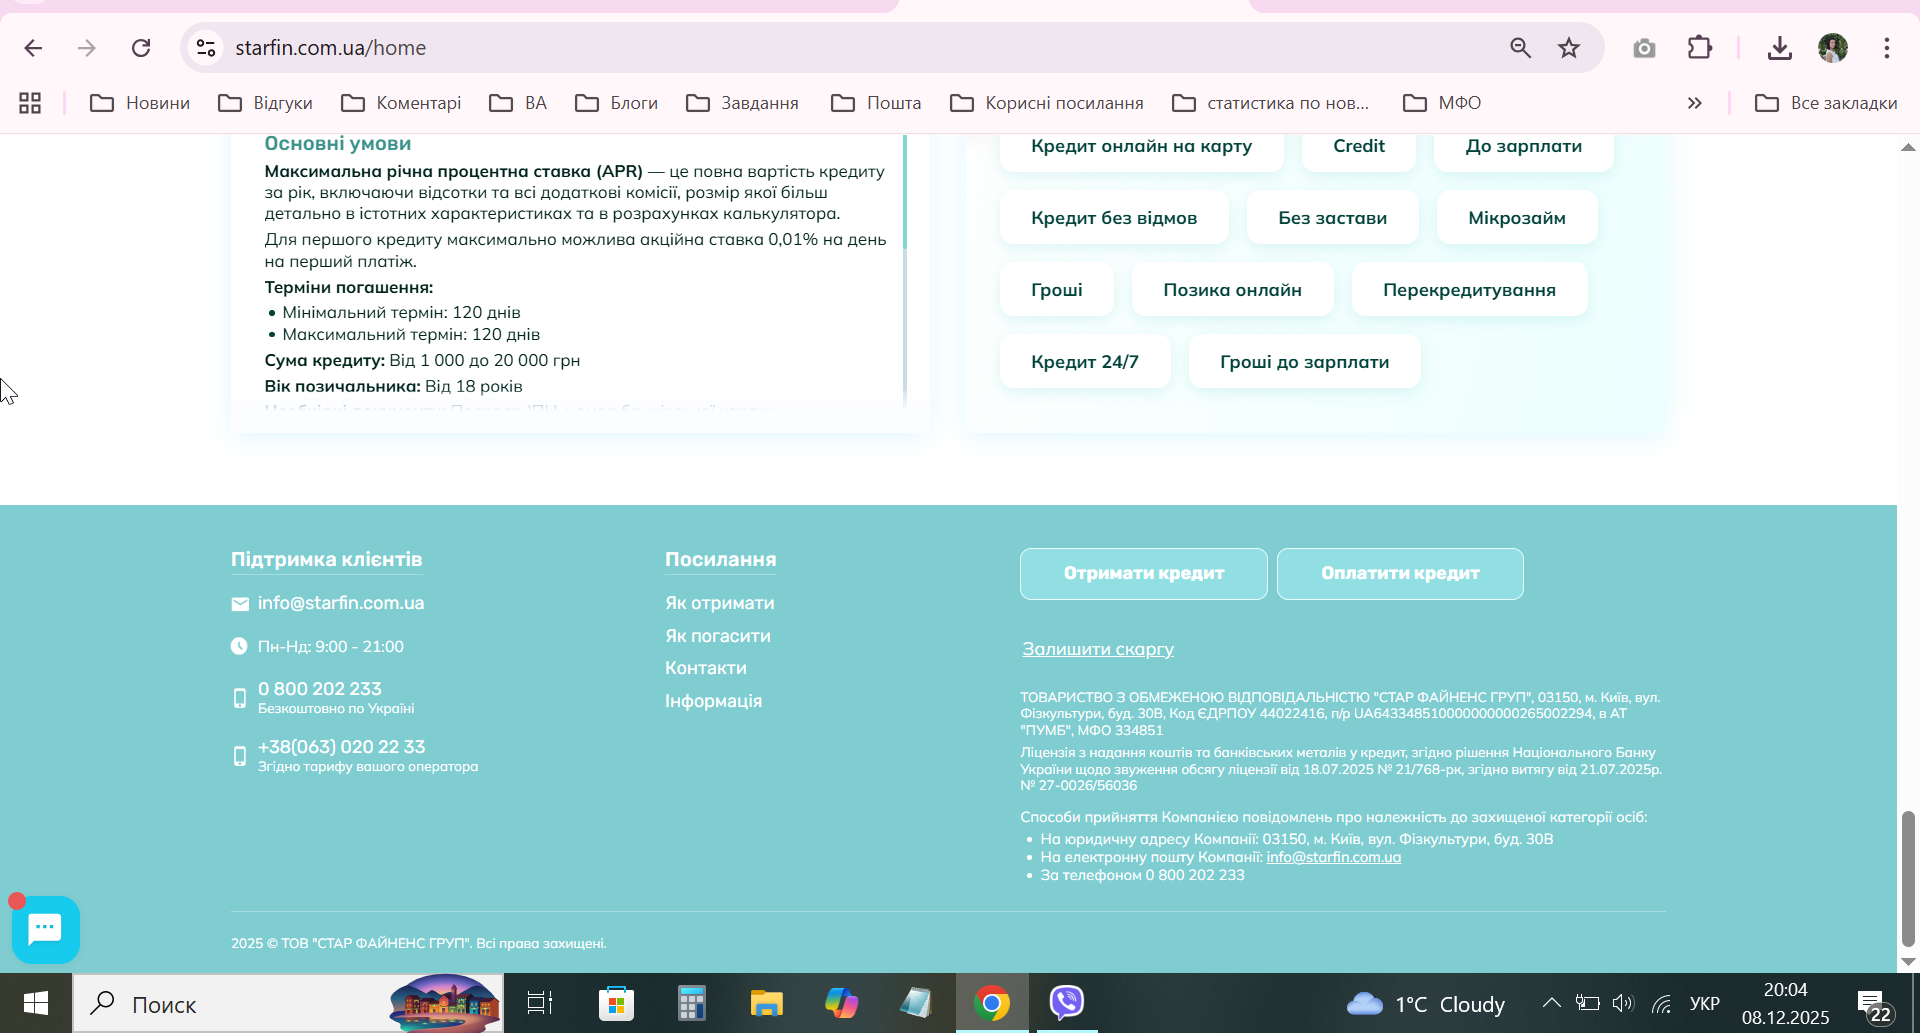Viewport: 1920px width, 1033px height.
Task: Open Calculator from taskbar
Action: [x=691, y=1003]
